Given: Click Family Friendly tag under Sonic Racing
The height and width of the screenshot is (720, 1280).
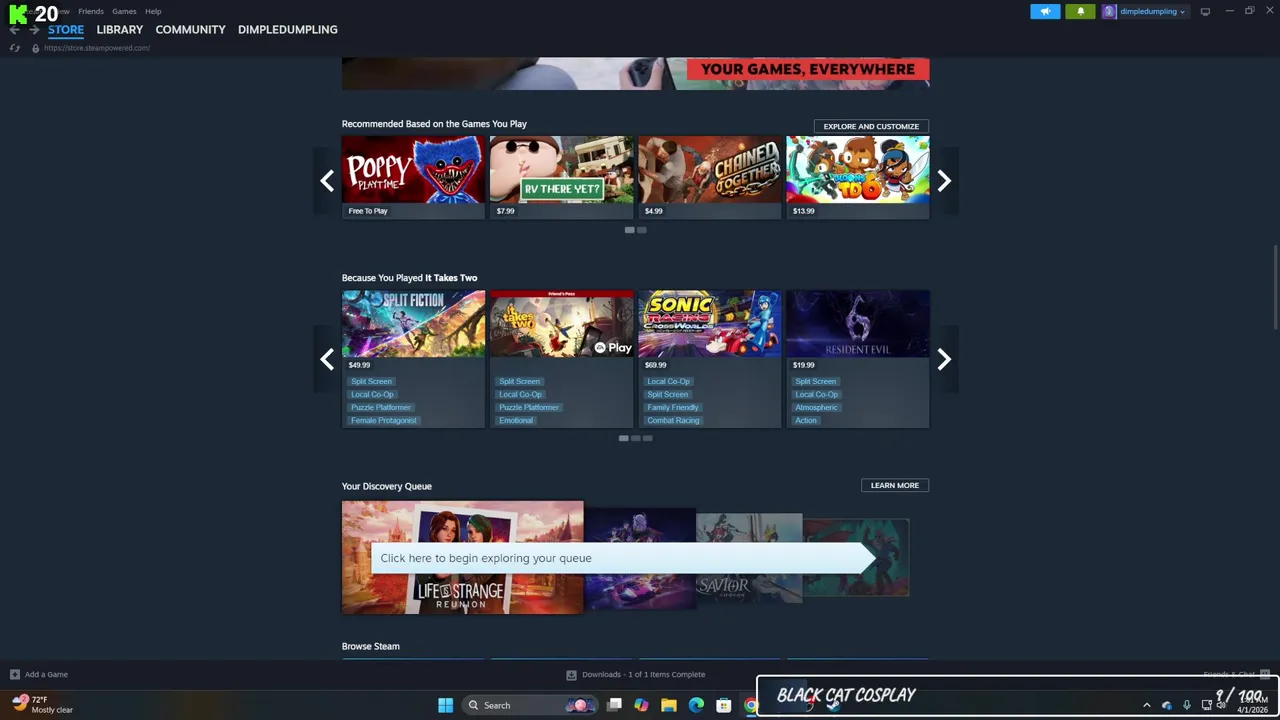Looking at the screenshot, I should point(672,408).
